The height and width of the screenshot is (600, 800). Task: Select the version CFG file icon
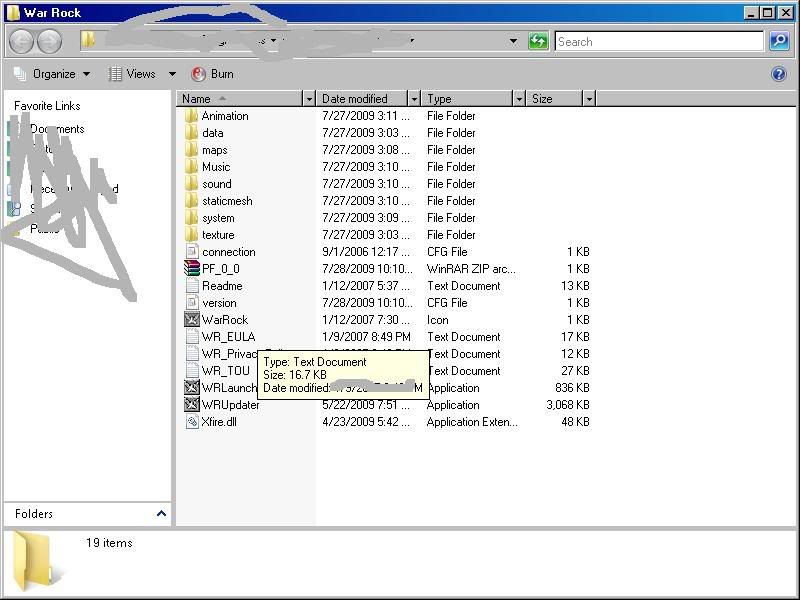(192, 303)
